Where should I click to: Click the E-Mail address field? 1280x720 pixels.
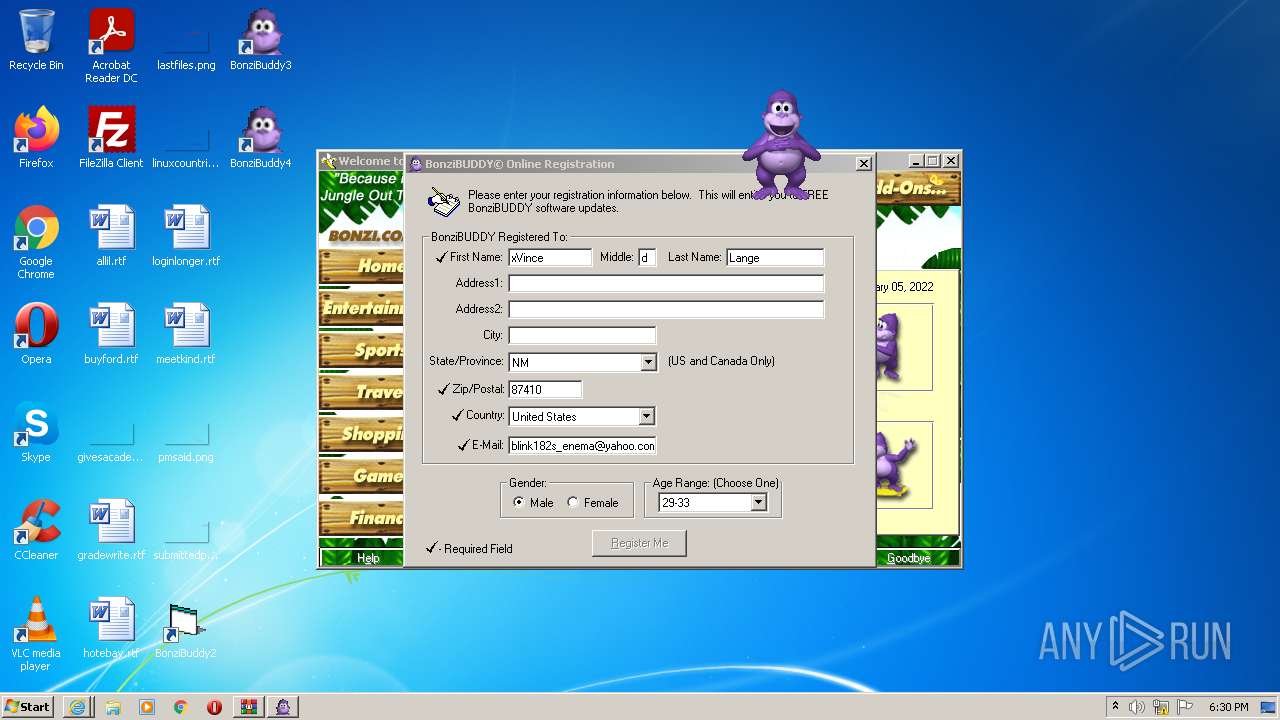tap(582, 446)
